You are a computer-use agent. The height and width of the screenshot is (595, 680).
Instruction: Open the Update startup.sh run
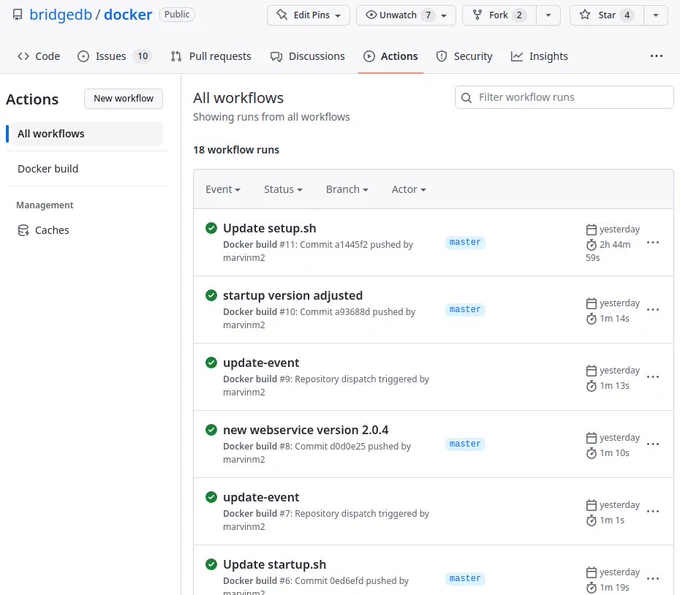point(275,564)
